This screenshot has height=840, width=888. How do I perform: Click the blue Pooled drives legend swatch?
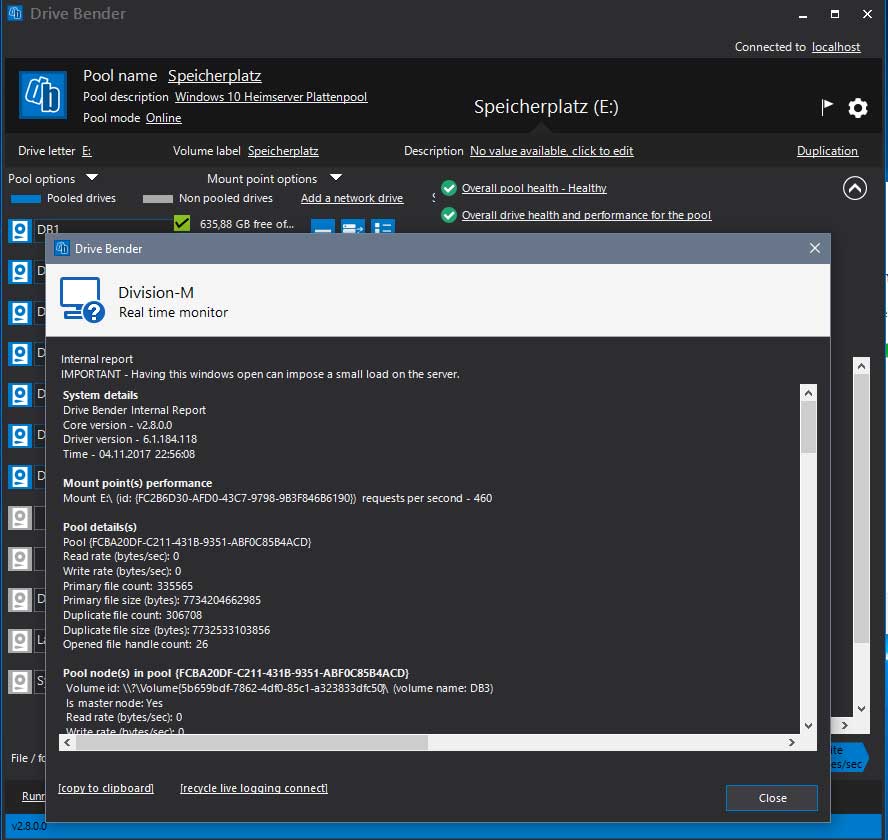(26, 199)
